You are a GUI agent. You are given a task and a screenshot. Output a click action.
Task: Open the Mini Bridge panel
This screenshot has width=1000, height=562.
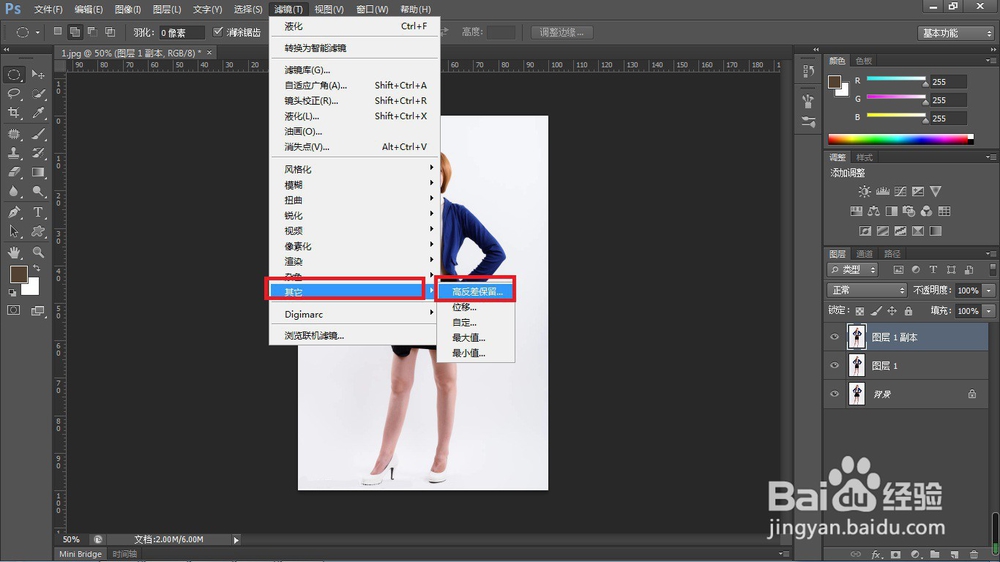(80, 554)
